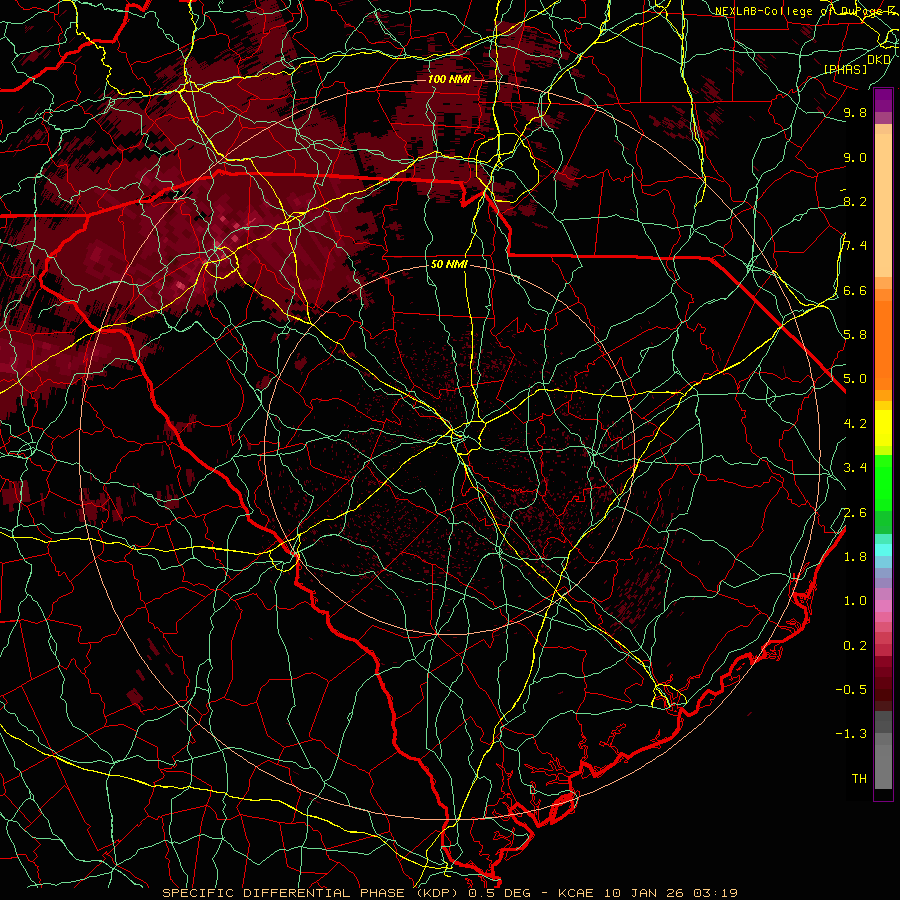Click the 0.2 scale value

855,646
